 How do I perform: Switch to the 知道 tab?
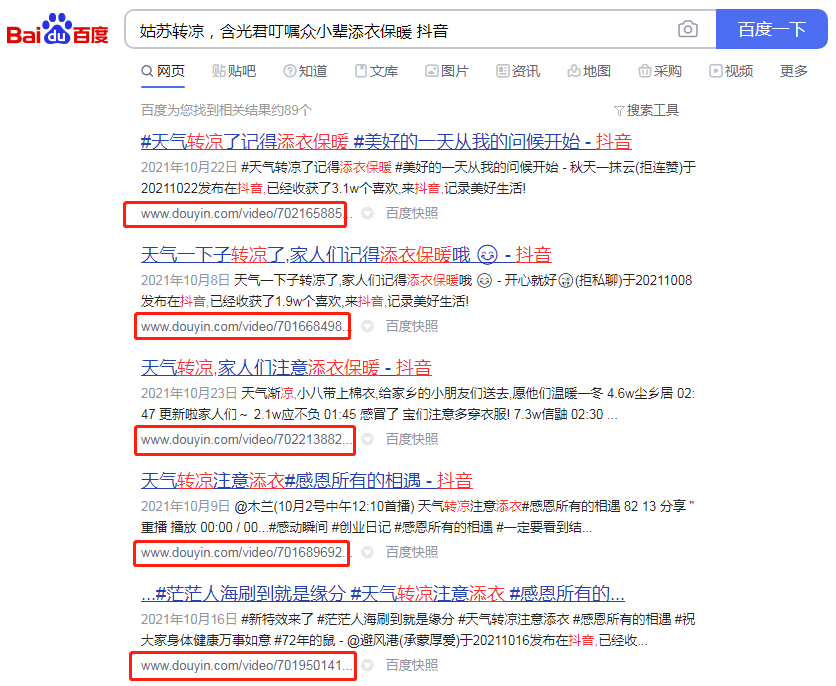(x=305, y=71)
